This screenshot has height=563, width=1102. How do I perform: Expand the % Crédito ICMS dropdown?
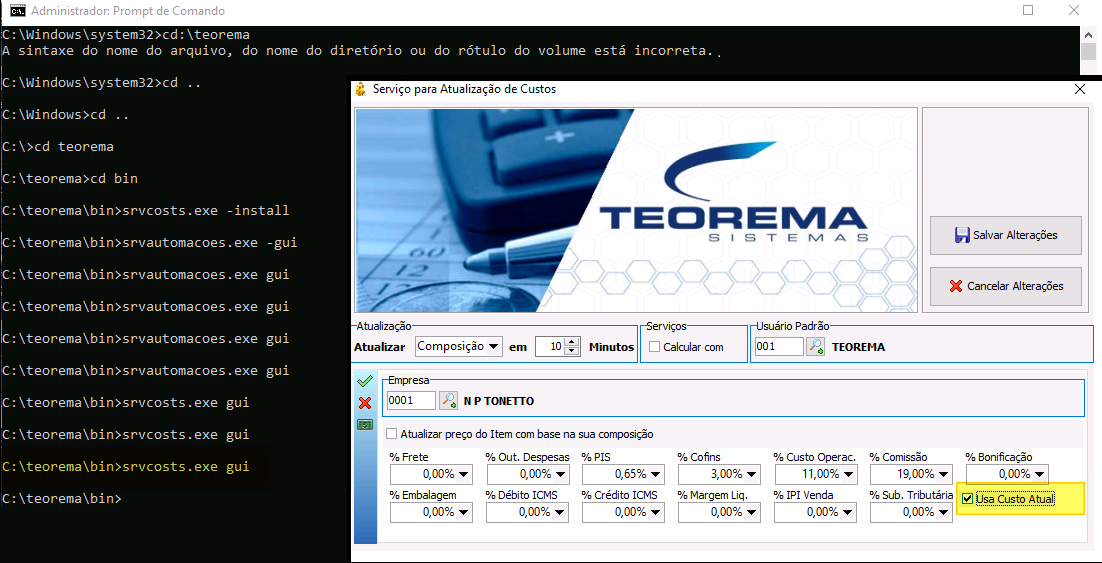[x=657, y=513]
